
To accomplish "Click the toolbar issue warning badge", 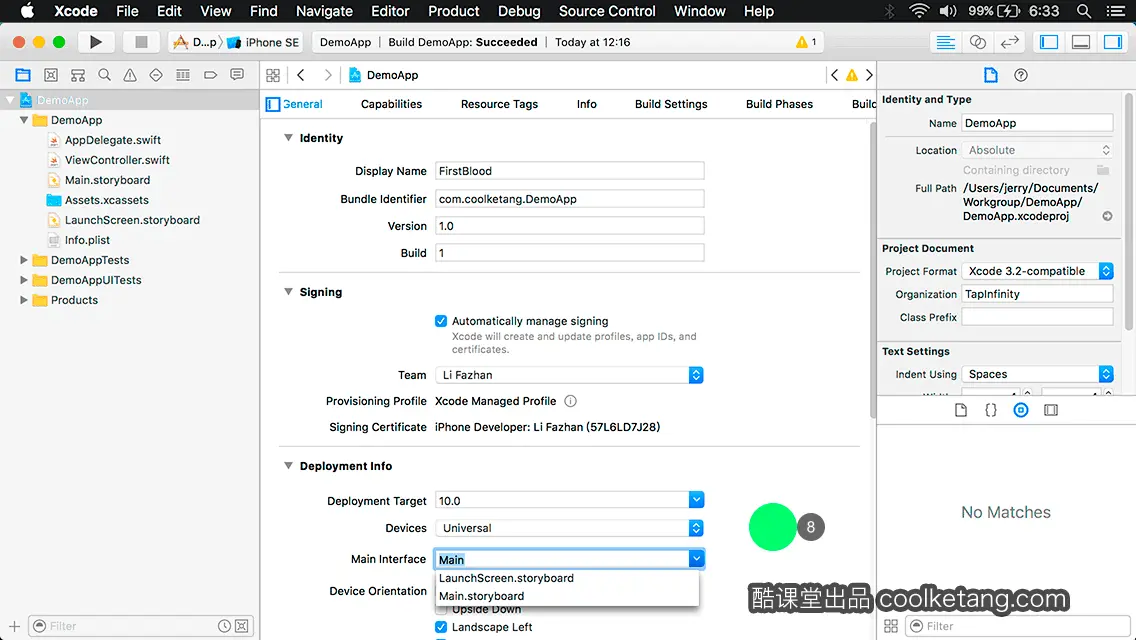I will (806, 42).
